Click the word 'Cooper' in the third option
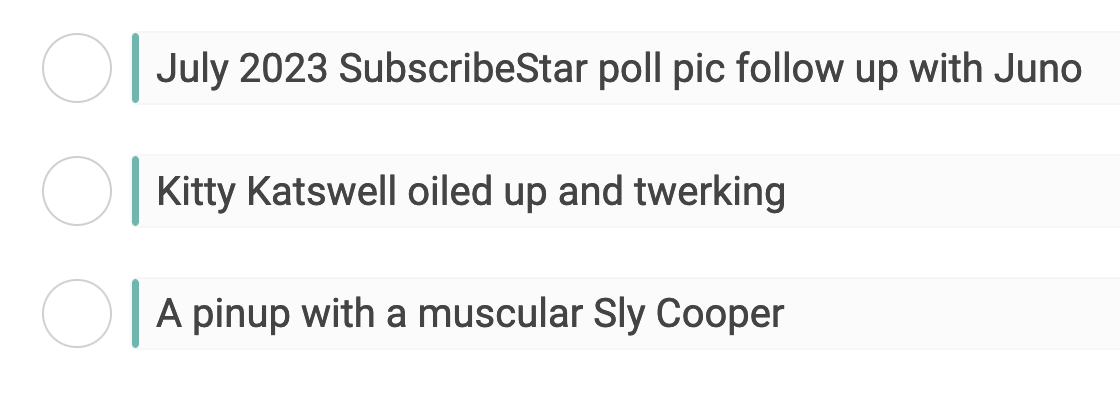 point(720,315)
